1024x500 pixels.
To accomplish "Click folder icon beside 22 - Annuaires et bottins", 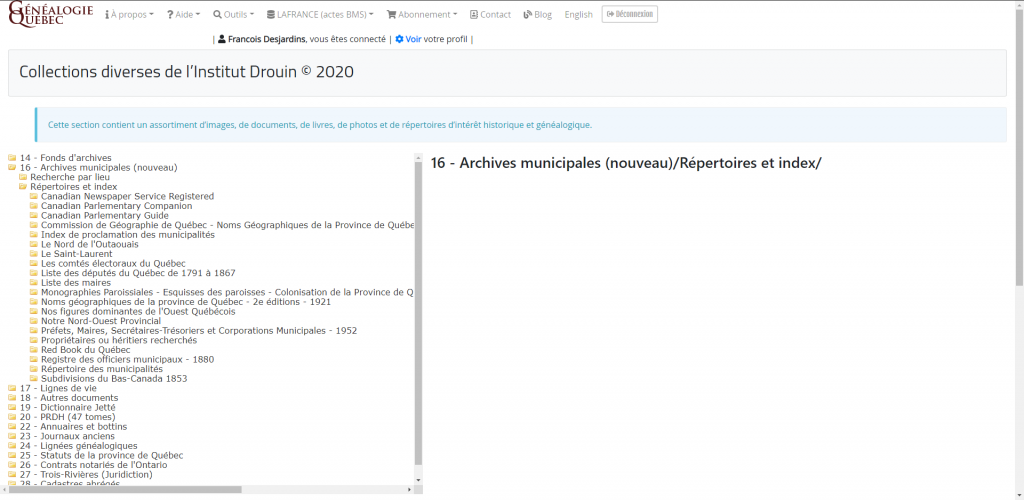I will coord(12,427).
